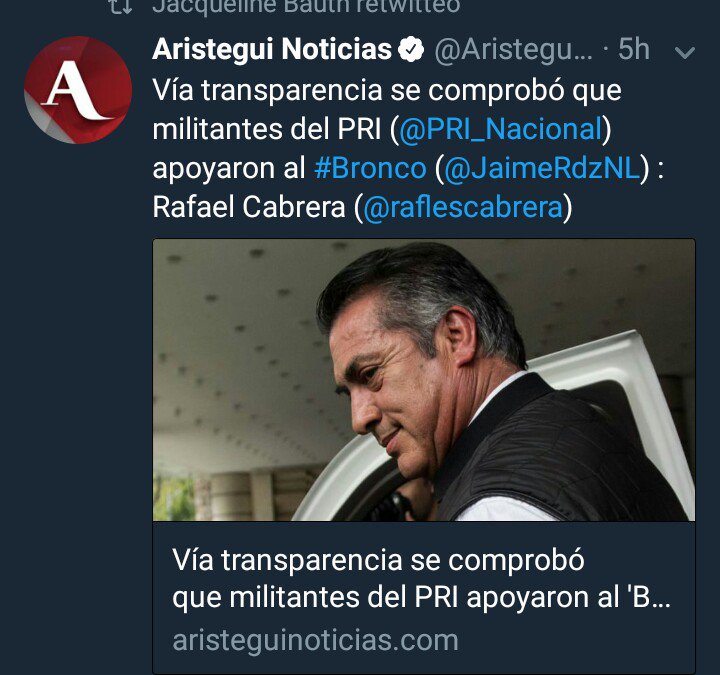
Task: Click the tweet body text to open it
Action: click(408, 148)
